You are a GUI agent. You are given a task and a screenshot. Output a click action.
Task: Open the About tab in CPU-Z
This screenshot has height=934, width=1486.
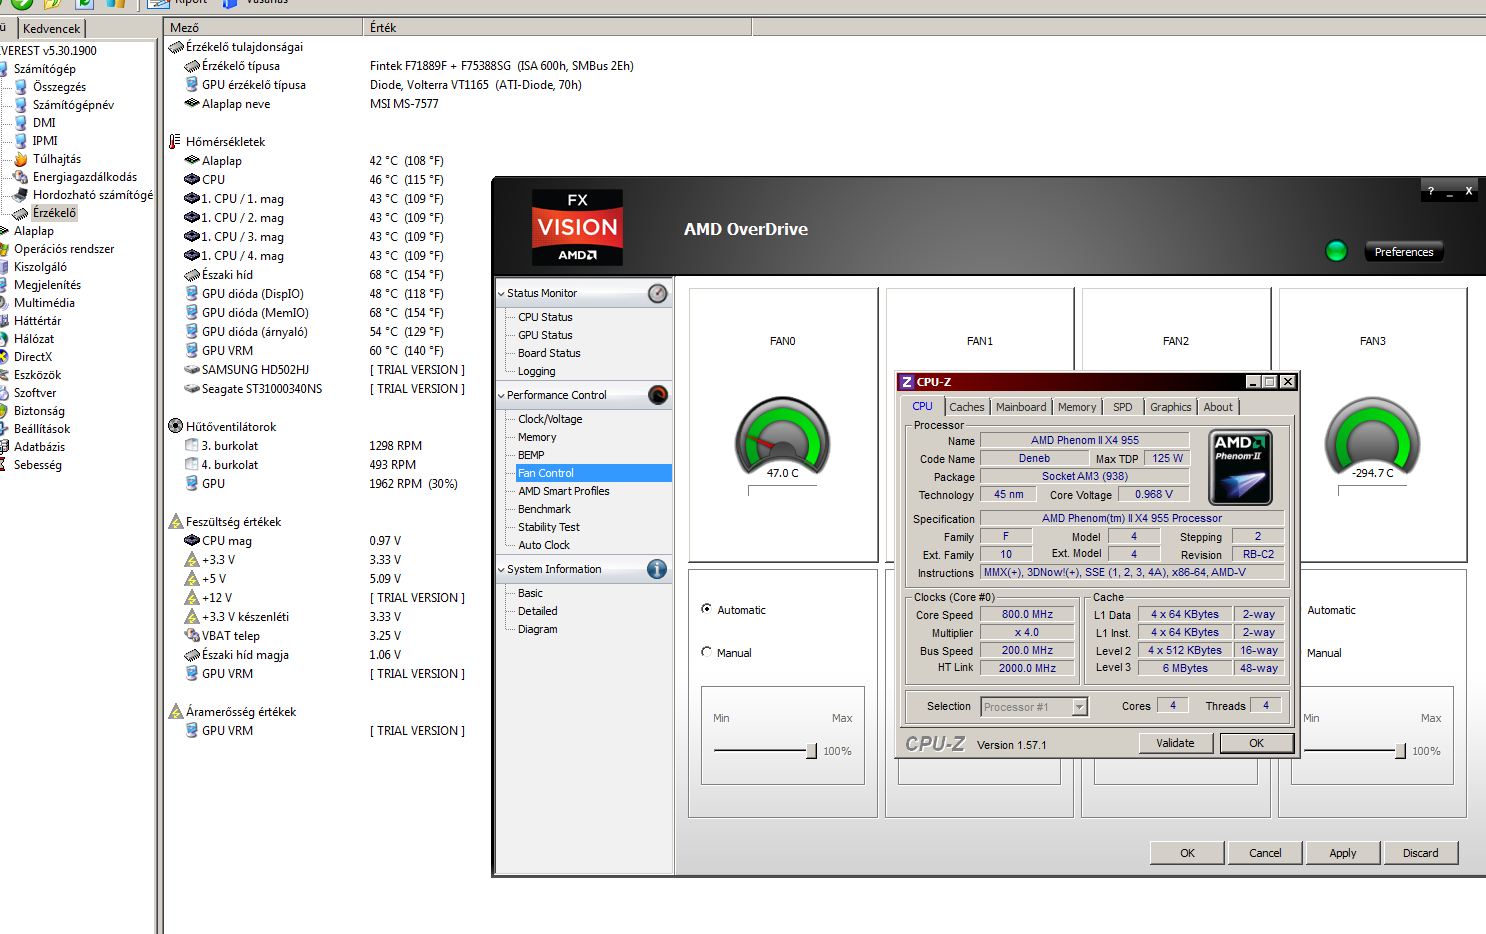[x=1218, y=407]
